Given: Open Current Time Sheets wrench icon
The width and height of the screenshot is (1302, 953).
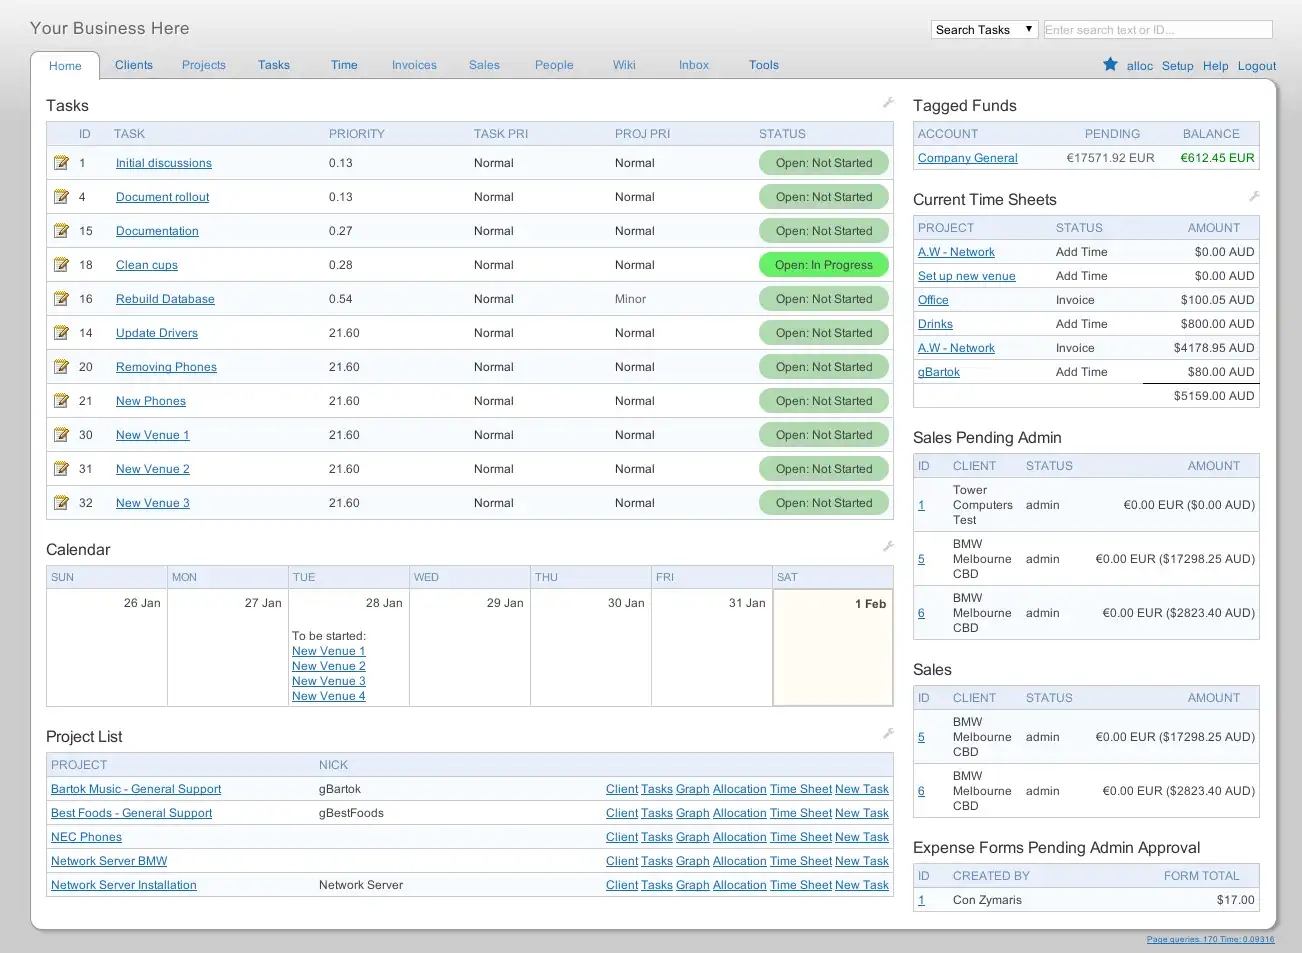Looking at the screenshot, I should [1254, 197].
